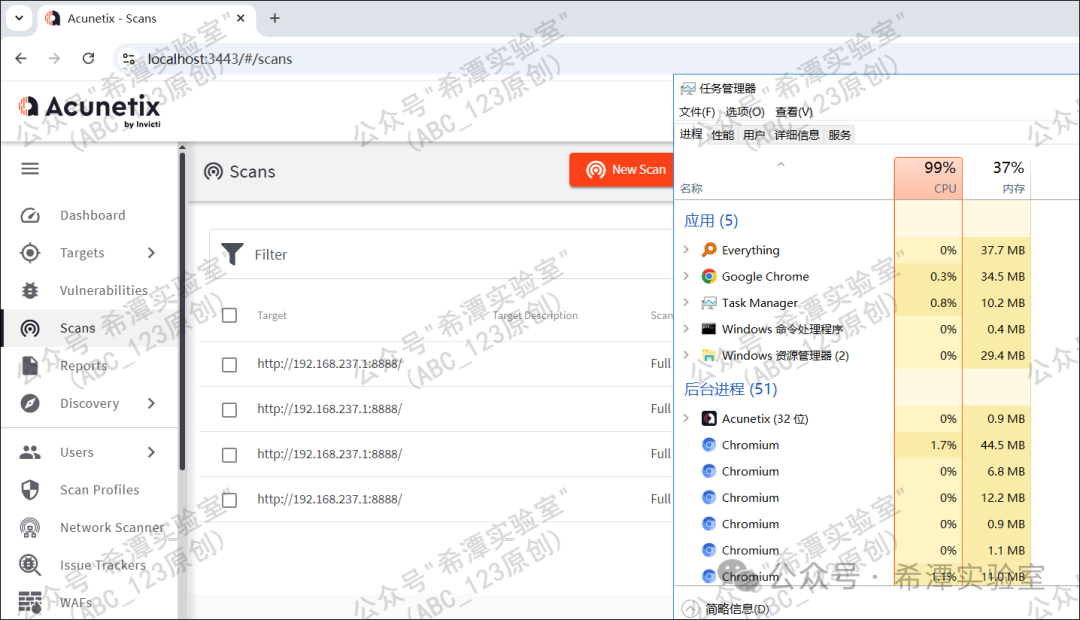Open the Network Scanner sidebar link
Viewport: 1080px width, 620px height.
point(112,528)
